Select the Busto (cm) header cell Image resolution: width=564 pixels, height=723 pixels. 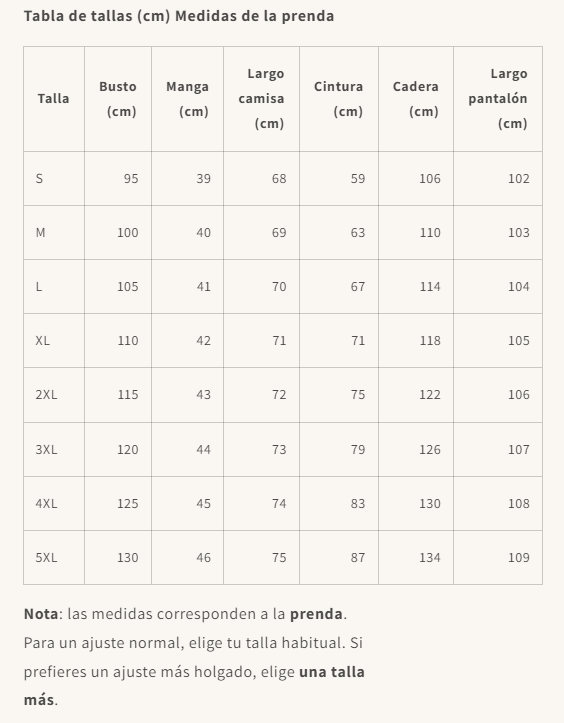click(118, 99)
